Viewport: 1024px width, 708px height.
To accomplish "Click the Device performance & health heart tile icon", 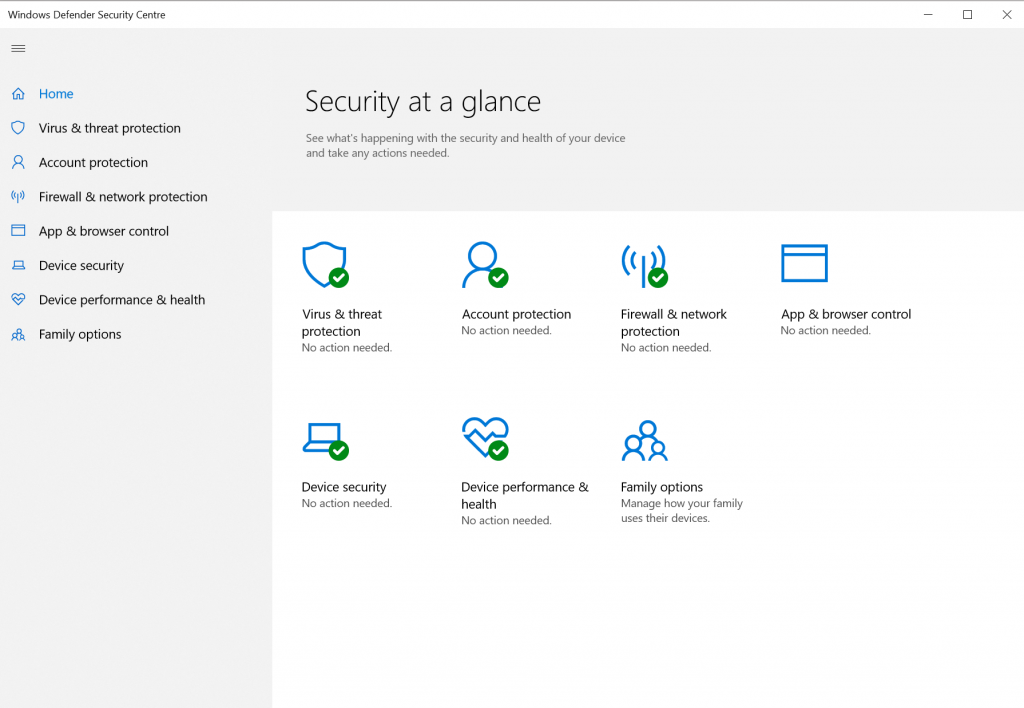I will click(485, 438).
